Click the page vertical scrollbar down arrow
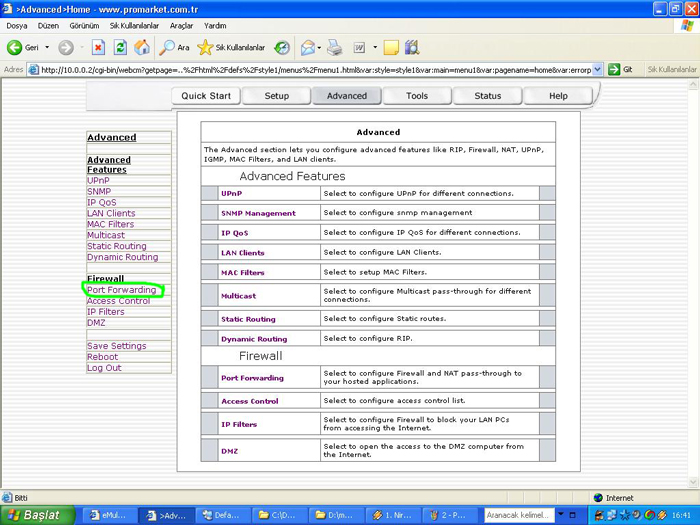Screen dimensions: 700x525 (693, 482)
